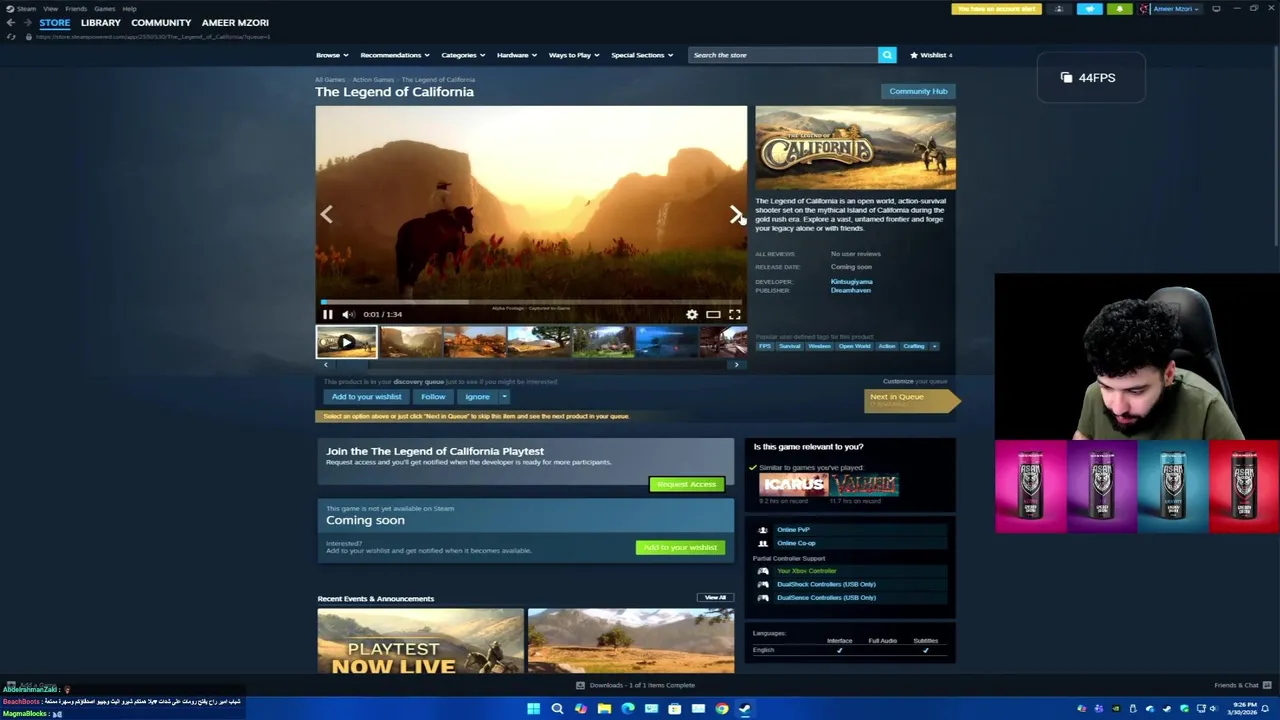The width and height of the screenshot is (1280, 720).
Task: Expand the Browse store menu
Action: coord(332,55)
